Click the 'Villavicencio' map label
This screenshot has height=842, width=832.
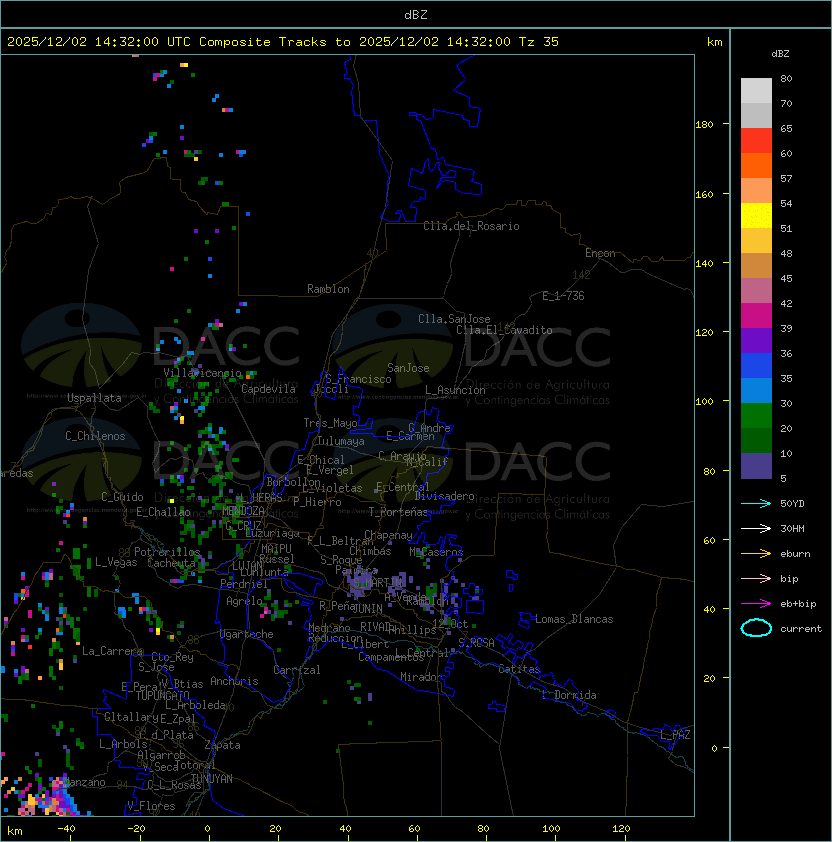pyautogui.click(x=202, y=373)
